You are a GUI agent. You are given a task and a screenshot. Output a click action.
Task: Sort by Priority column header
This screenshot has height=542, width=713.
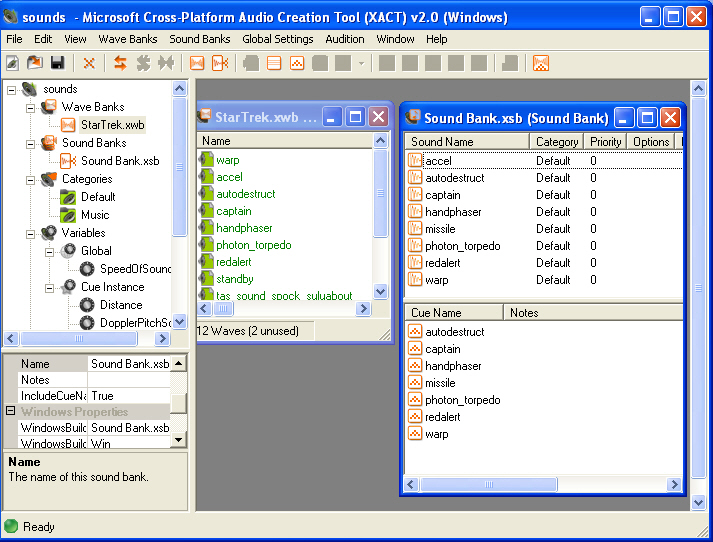click(606, 142)
